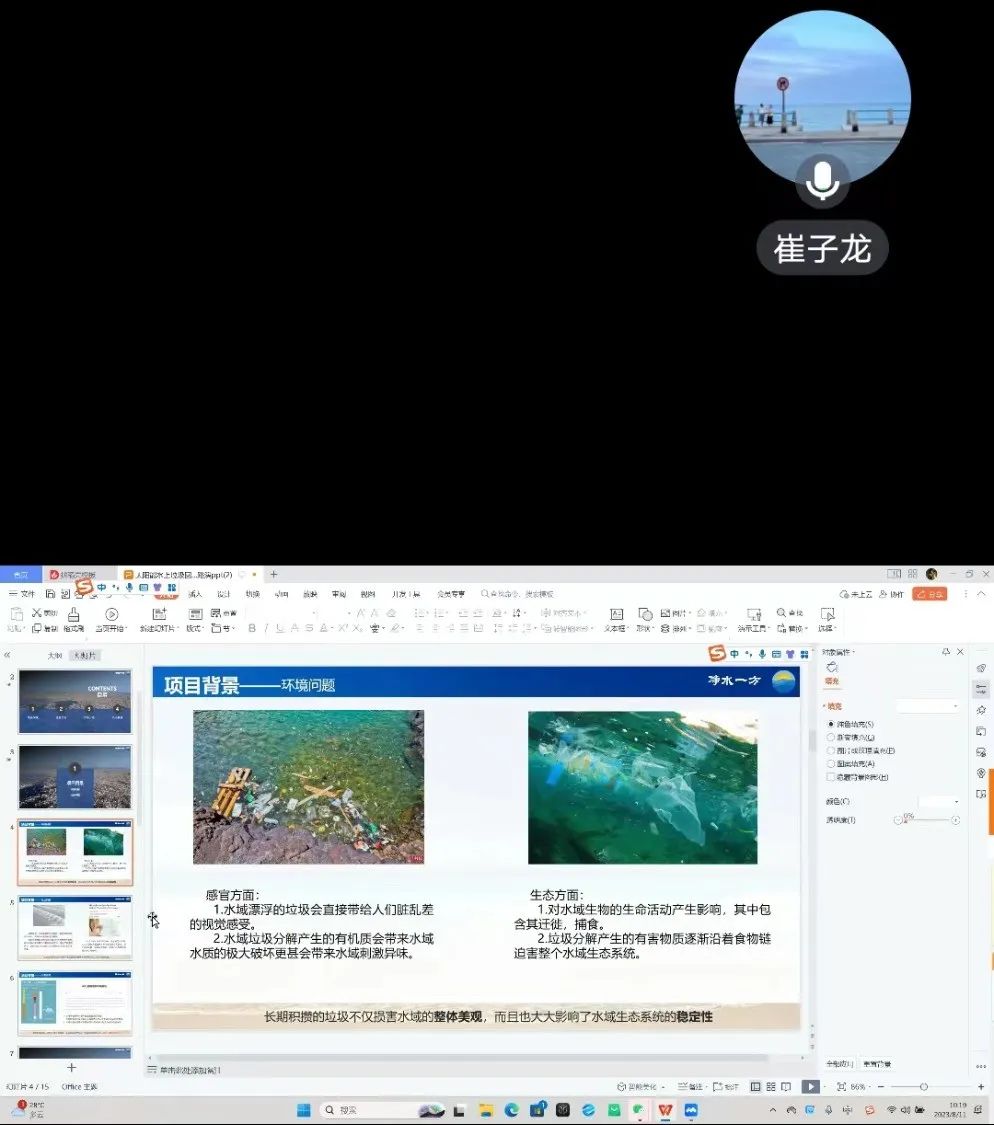Click the bold B formatting icon
Image resolution: width=994 pixels, height=1125 pixels.
[x=252, y=629]
